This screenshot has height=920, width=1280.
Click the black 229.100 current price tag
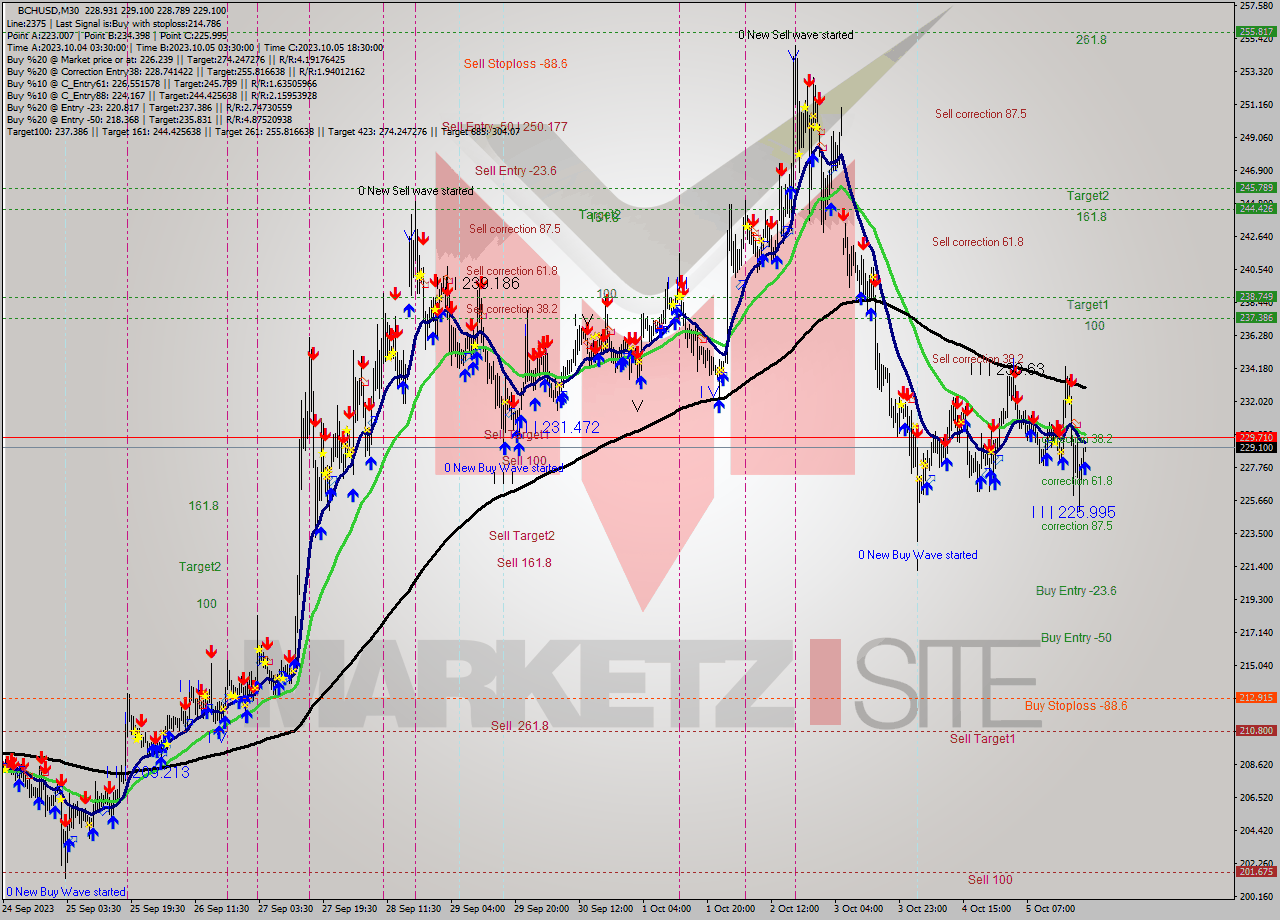1257,447
